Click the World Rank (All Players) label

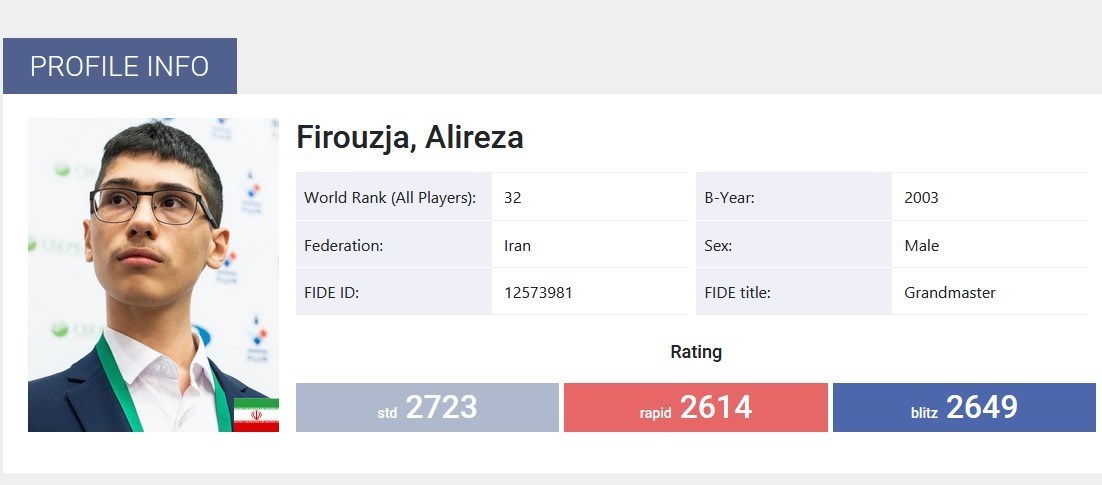point(390,198)
